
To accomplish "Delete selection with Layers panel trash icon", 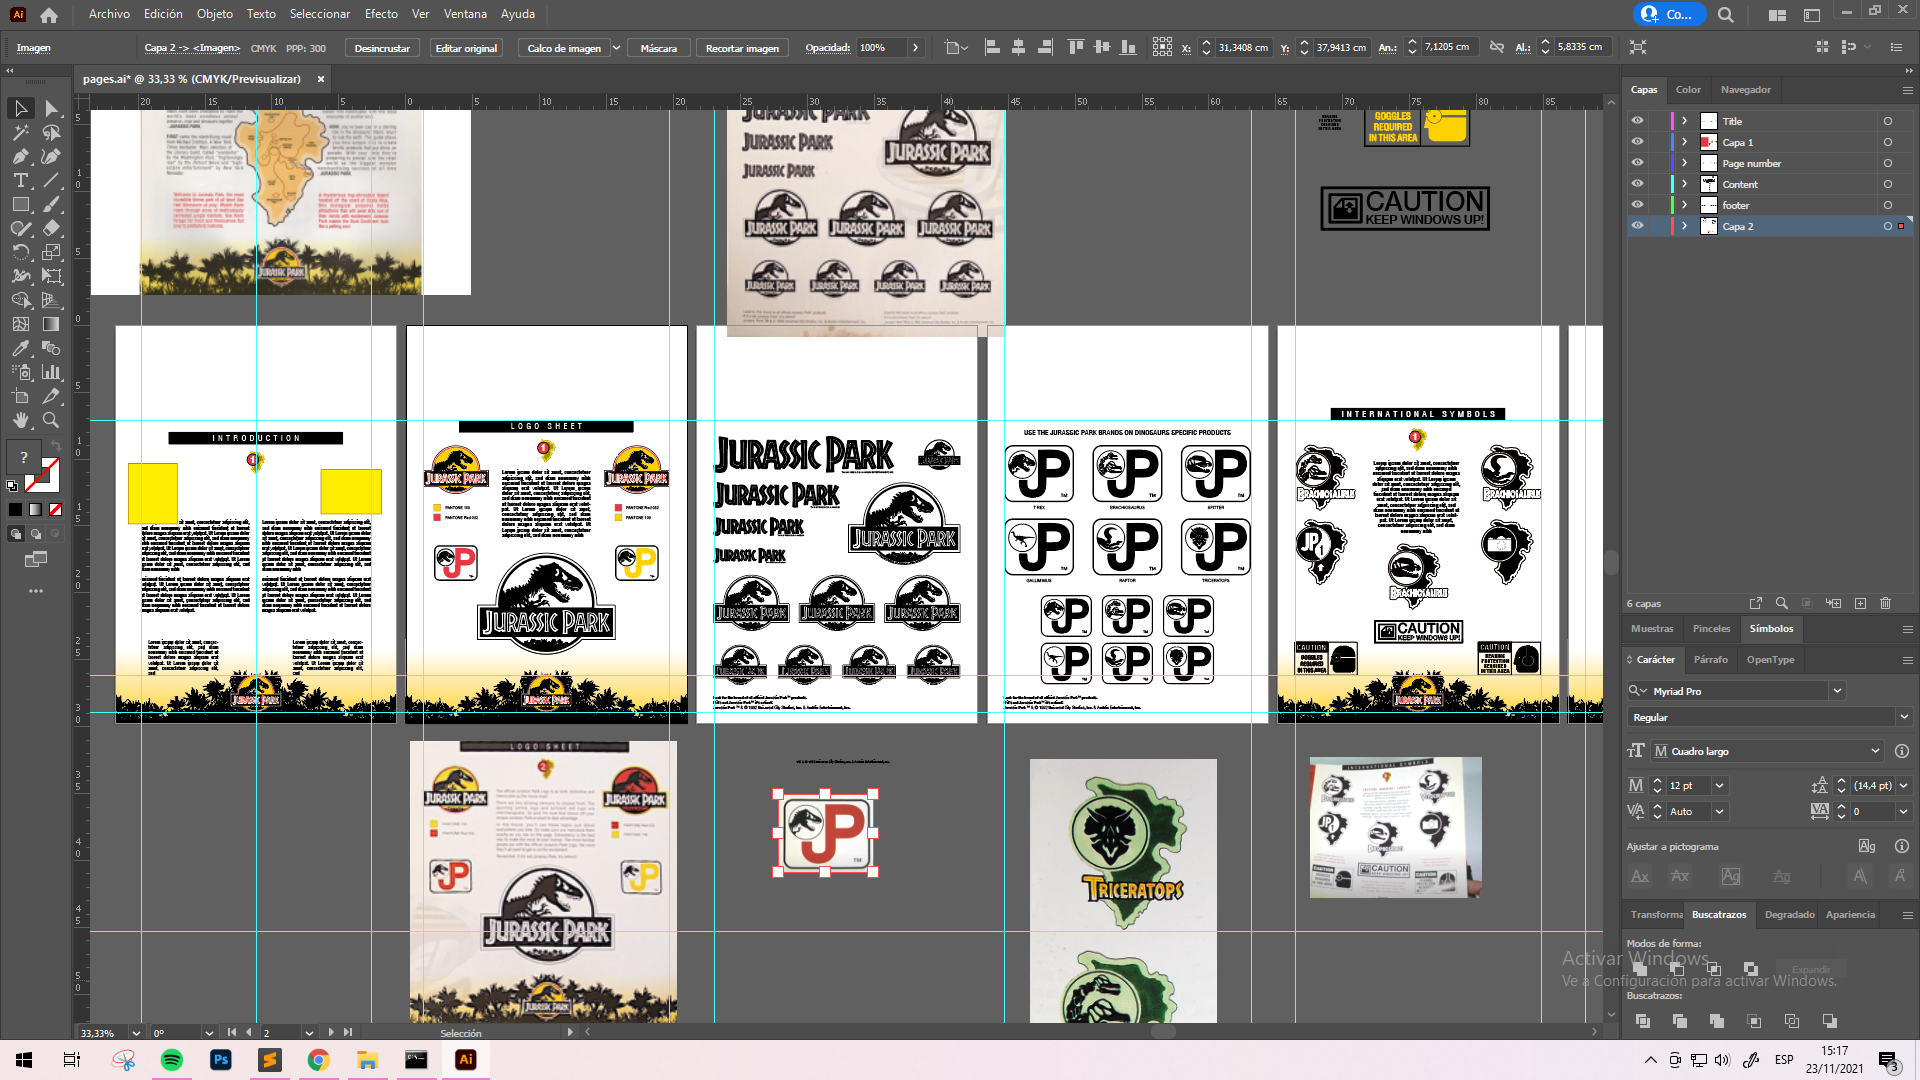I will point(1886,603).
